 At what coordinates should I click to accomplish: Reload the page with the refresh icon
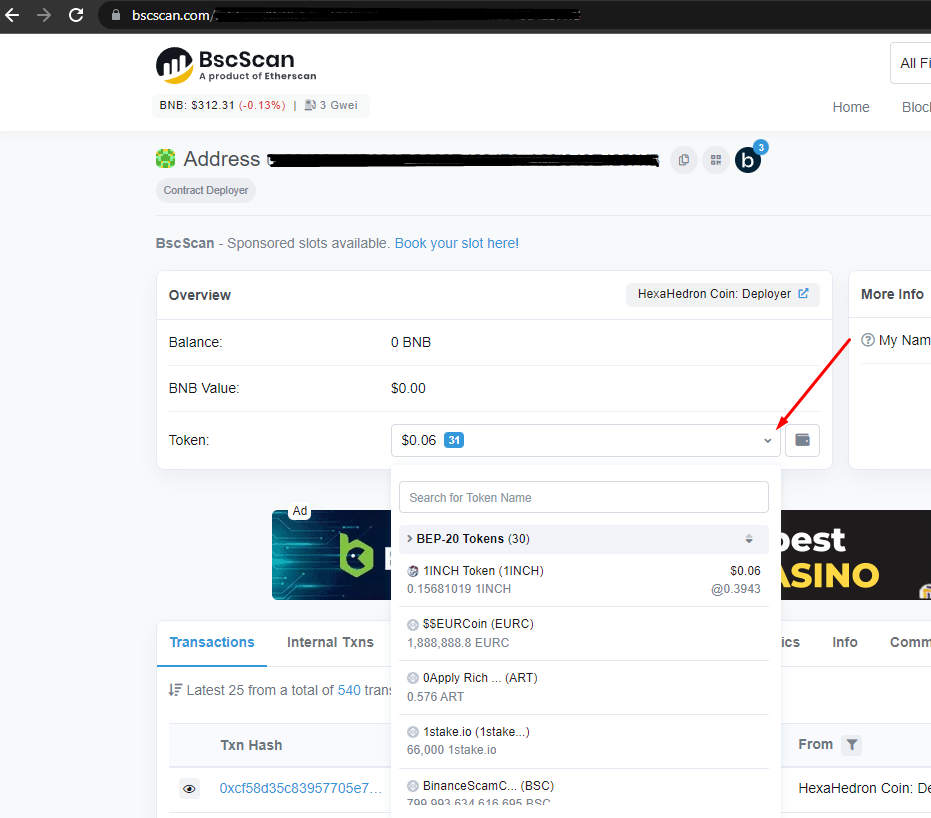(76, 15)
